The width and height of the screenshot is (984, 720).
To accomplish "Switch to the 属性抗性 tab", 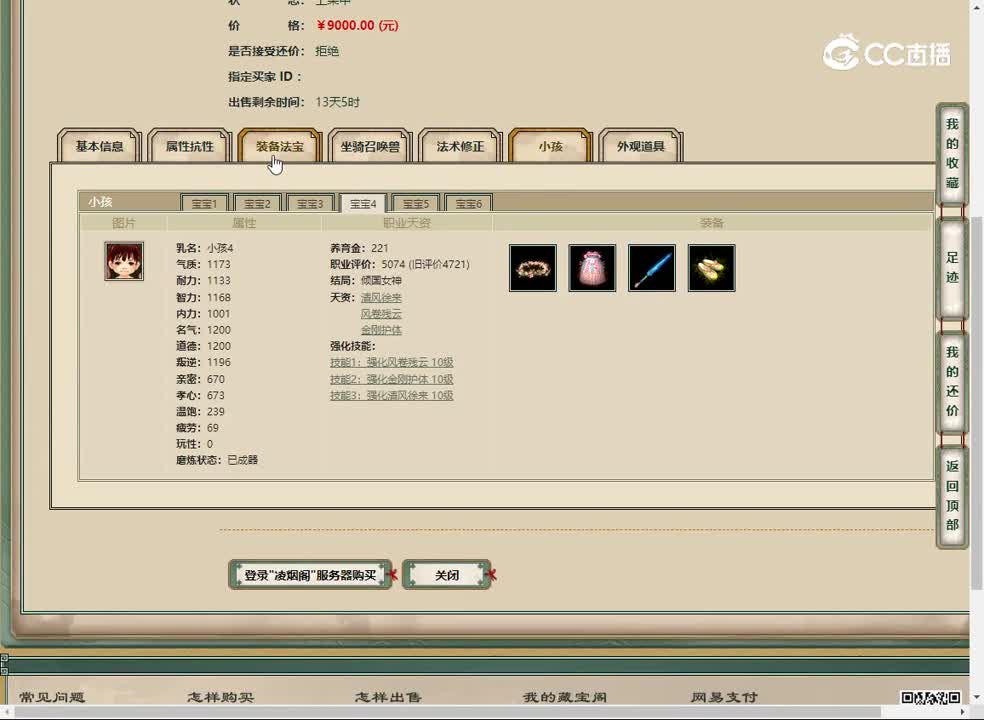I will point(190,146).
